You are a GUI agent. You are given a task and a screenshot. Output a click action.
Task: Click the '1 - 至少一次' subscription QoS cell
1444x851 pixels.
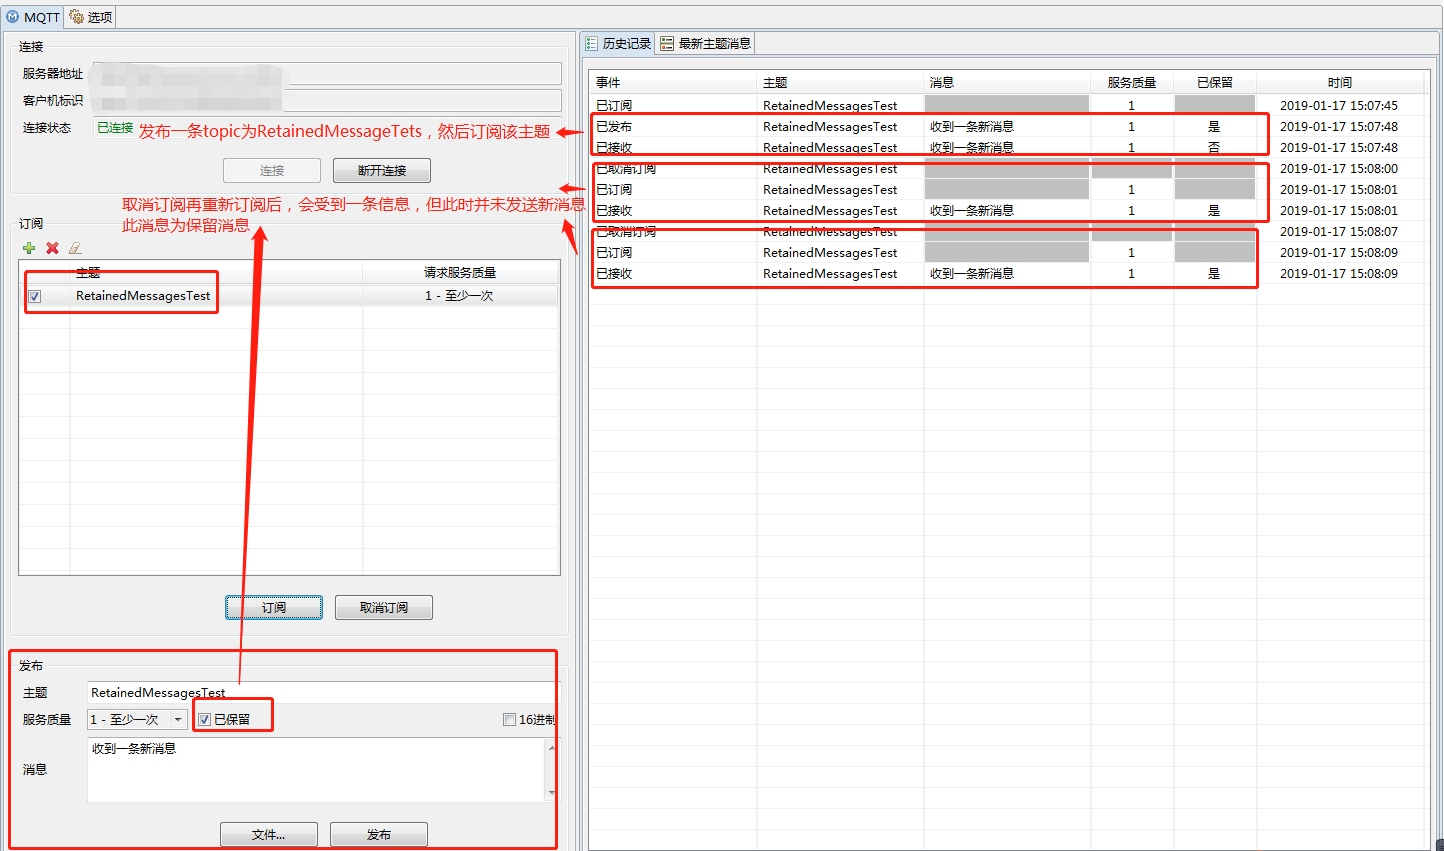tap(459, 296)
